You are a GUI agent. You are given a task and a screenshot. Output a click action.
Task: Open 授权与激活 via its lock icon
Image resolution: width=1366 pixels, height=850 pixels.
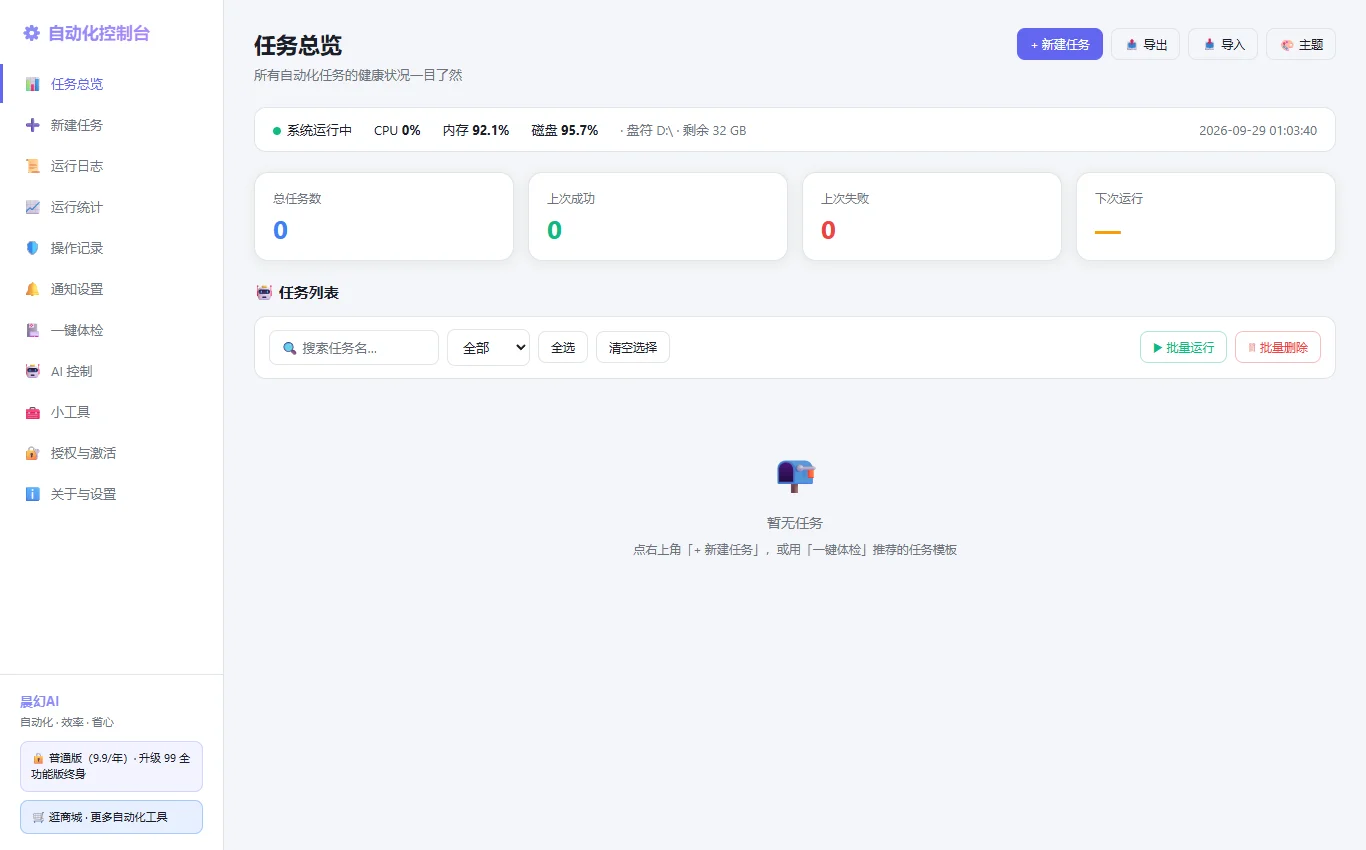coord(33,453)
